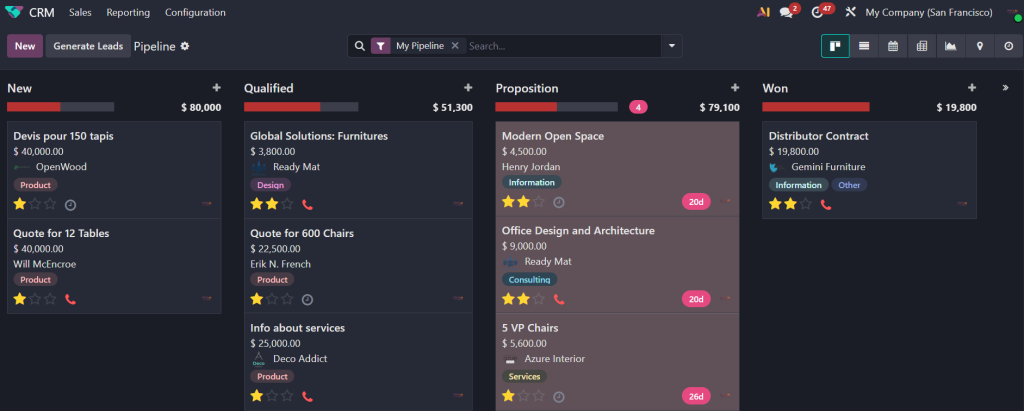Click Other tag on Distributor Contract
This screenshot has height=411, width=1024.
[849, 185]
